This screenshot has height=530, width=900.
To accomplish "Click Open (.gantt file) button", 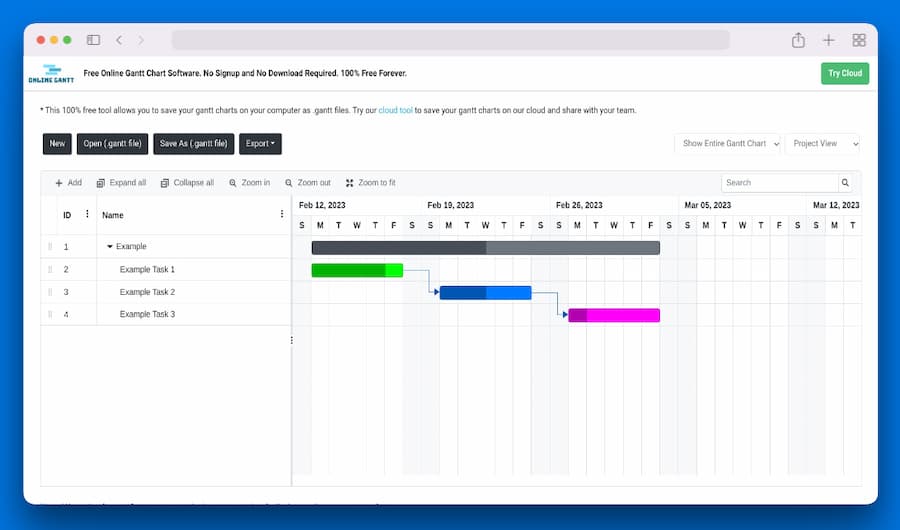I will pyautogui.click(x=112, y=144).
